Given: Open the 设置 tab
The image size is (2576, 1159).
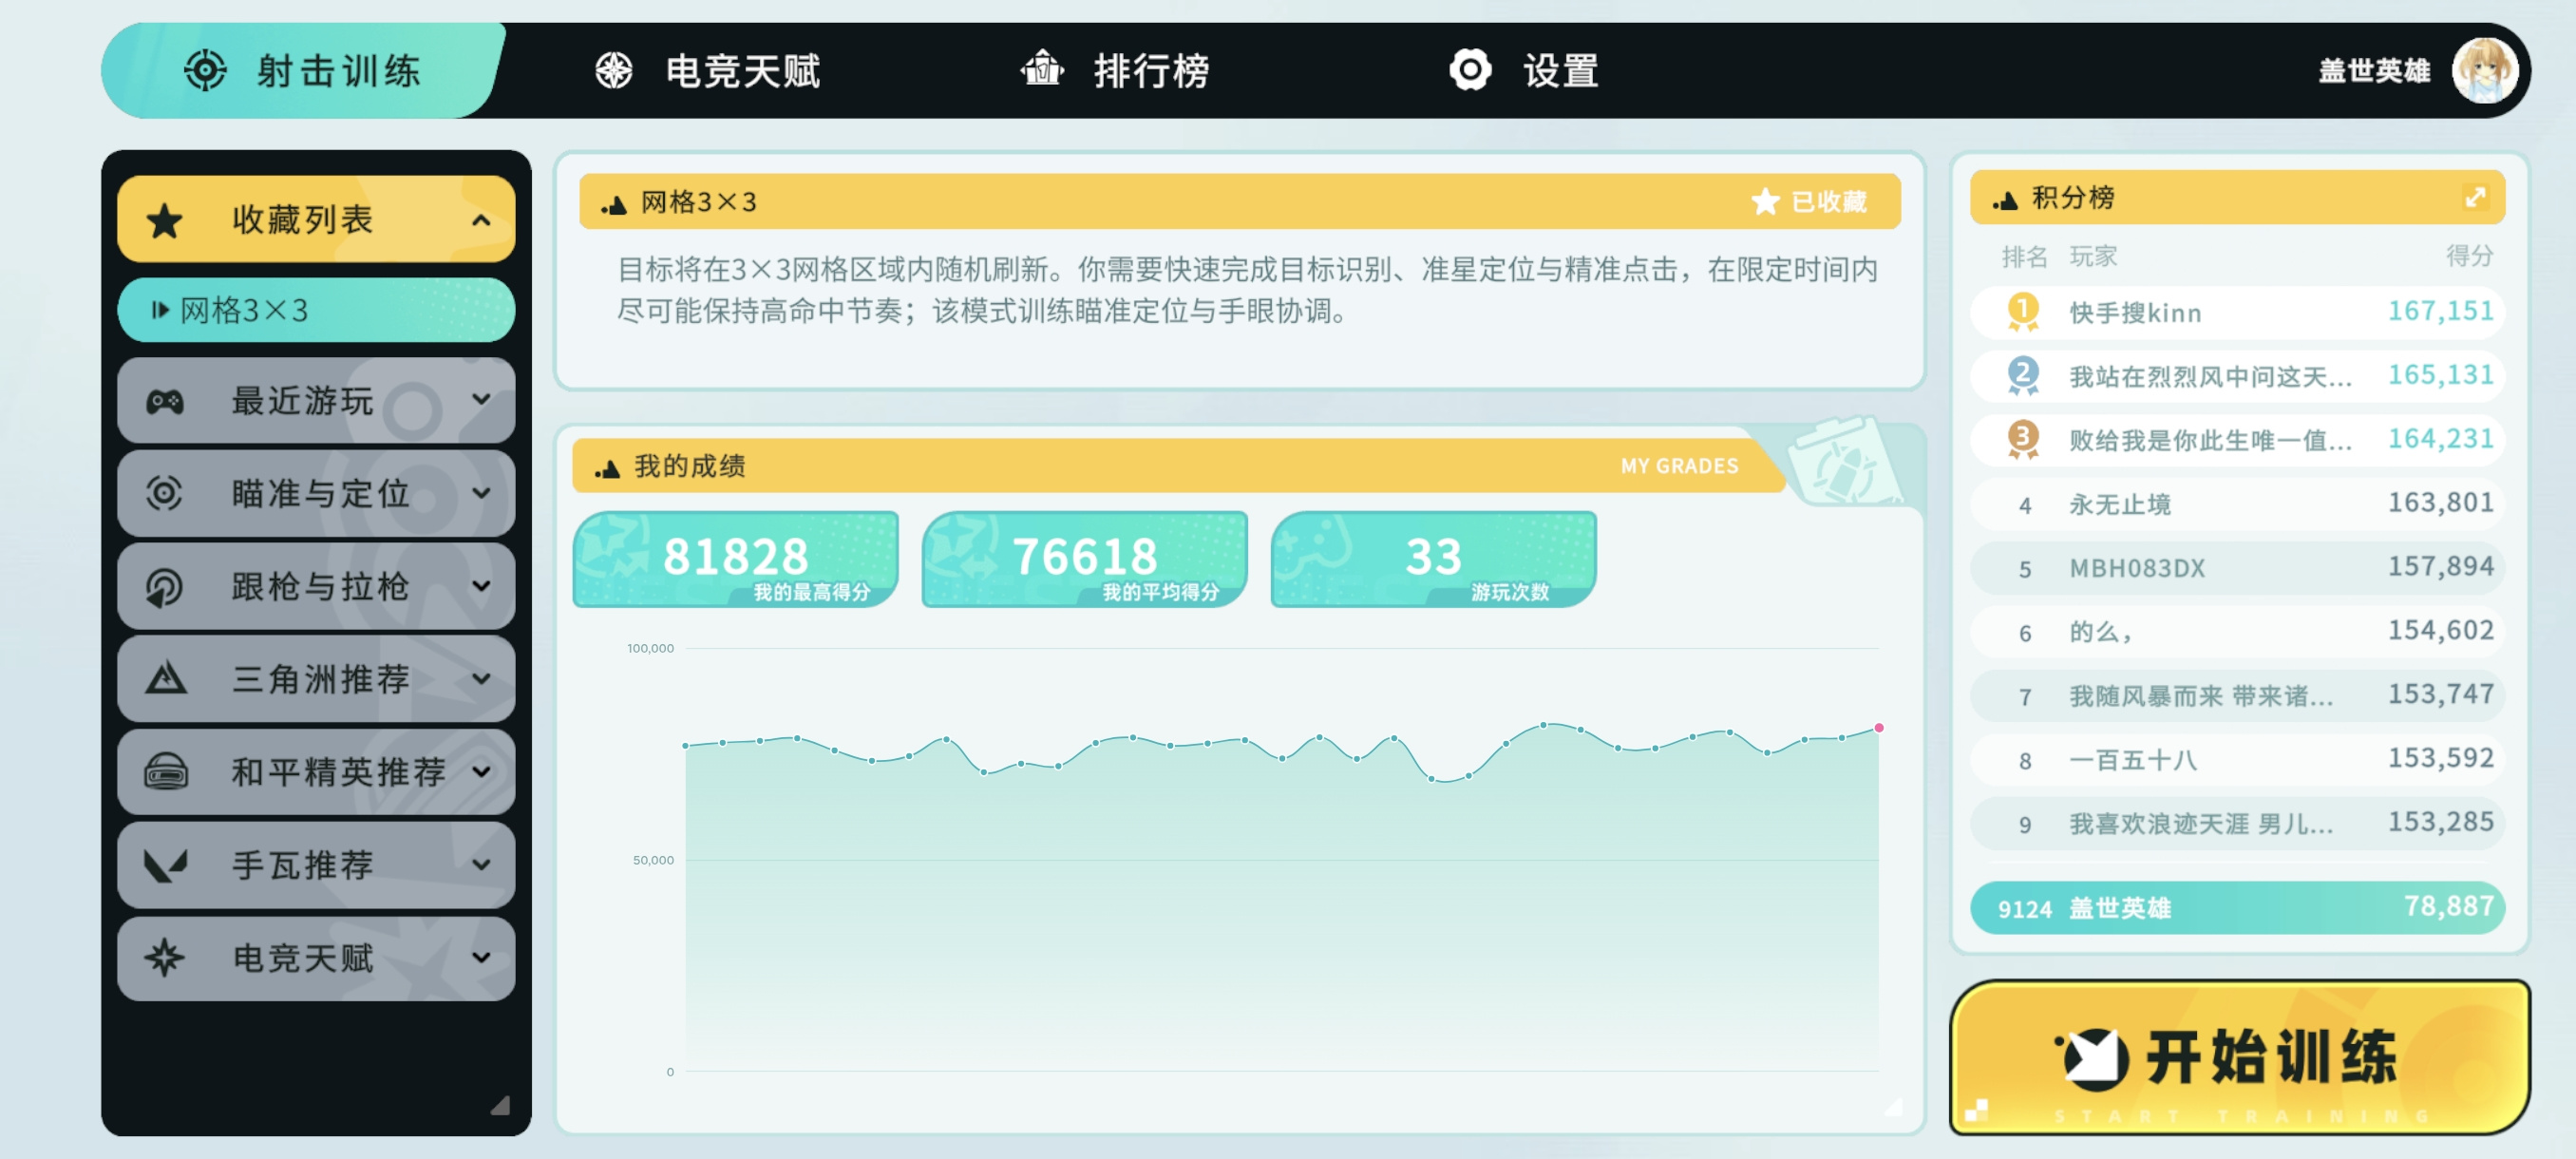Looking at the screenshot, I should click(x=1525, y=71).
